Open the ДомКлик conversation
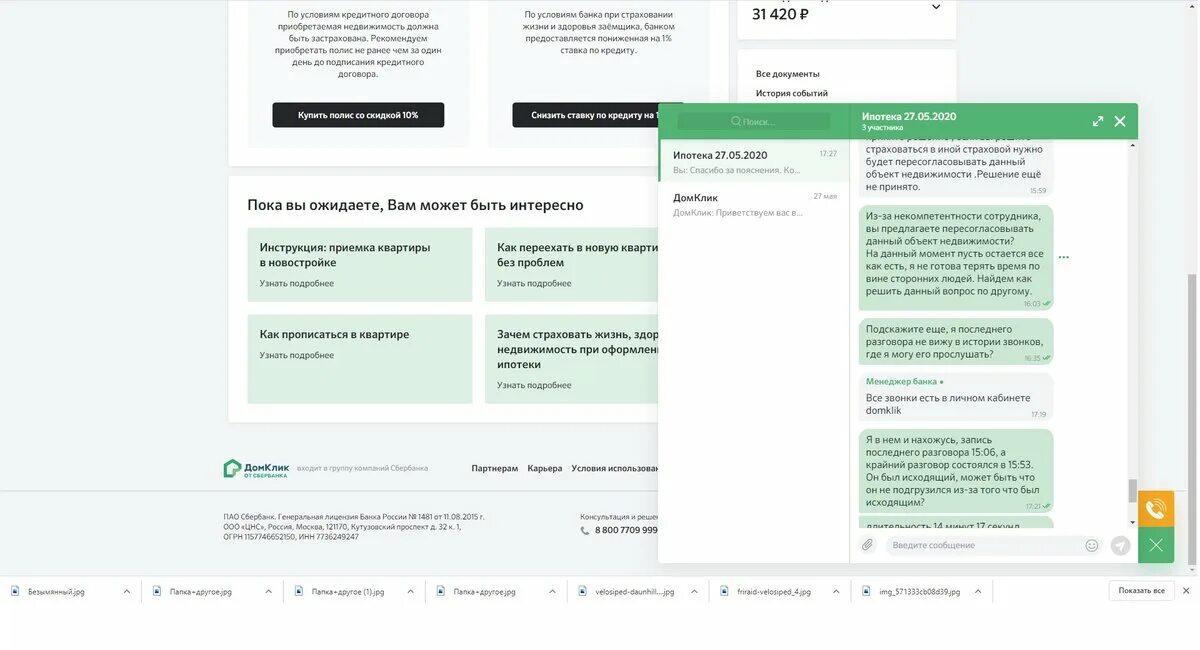 click(754, 204)
